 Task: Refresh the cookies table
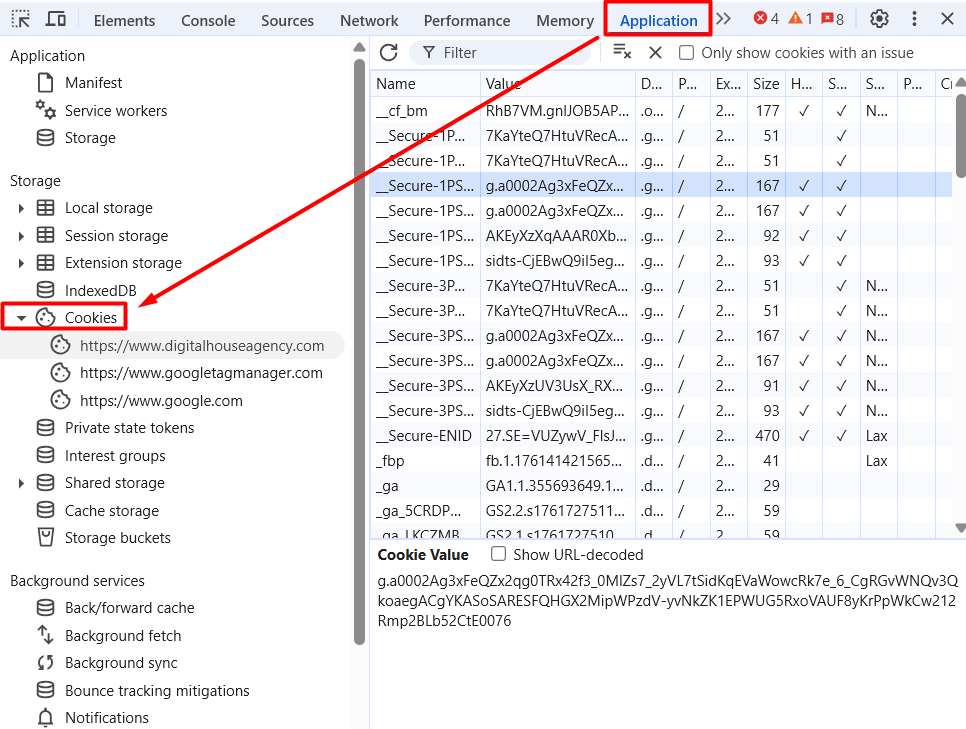point(389,52)
